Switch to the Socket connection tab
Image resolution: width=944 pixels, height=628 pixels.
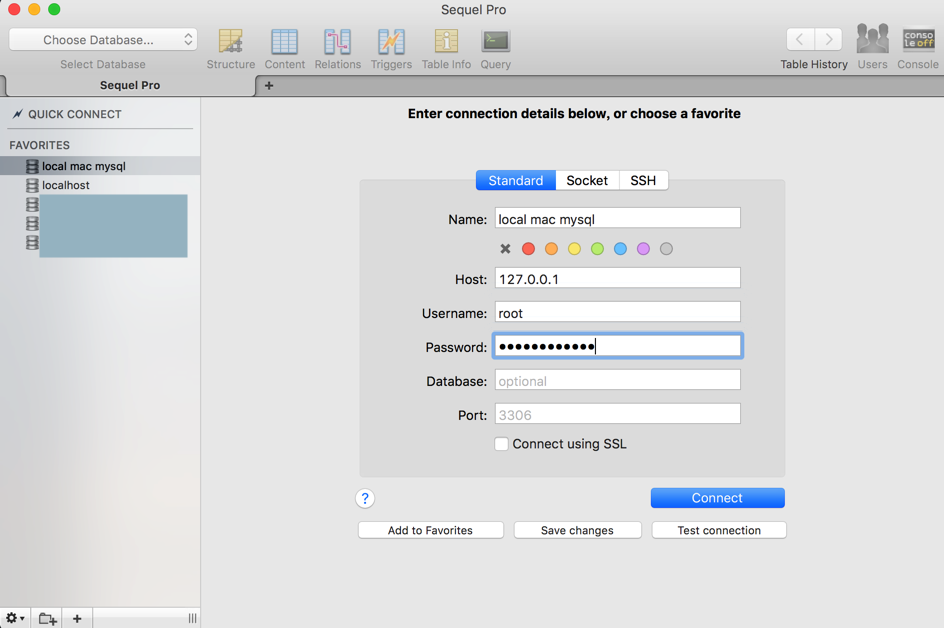click(x=587, y=181)
